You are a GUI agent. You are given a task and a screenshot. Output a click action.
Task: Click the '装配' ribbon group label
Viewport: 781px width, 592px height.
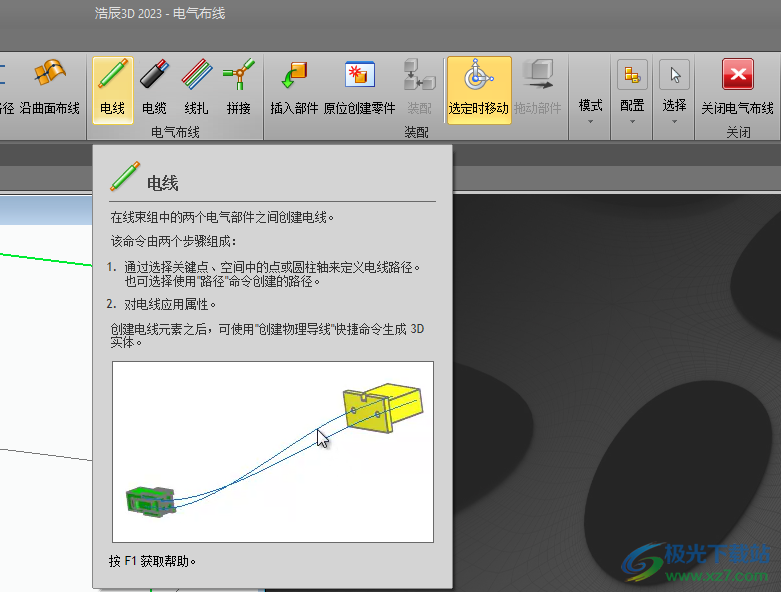pyautogui.click(x=416, y=132)
